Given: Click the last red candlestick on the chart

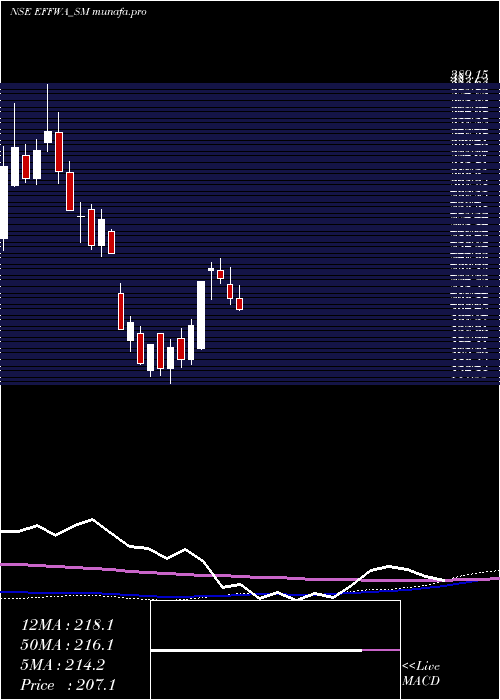Looking at the screenshot, I should click(x=239, y=304).
